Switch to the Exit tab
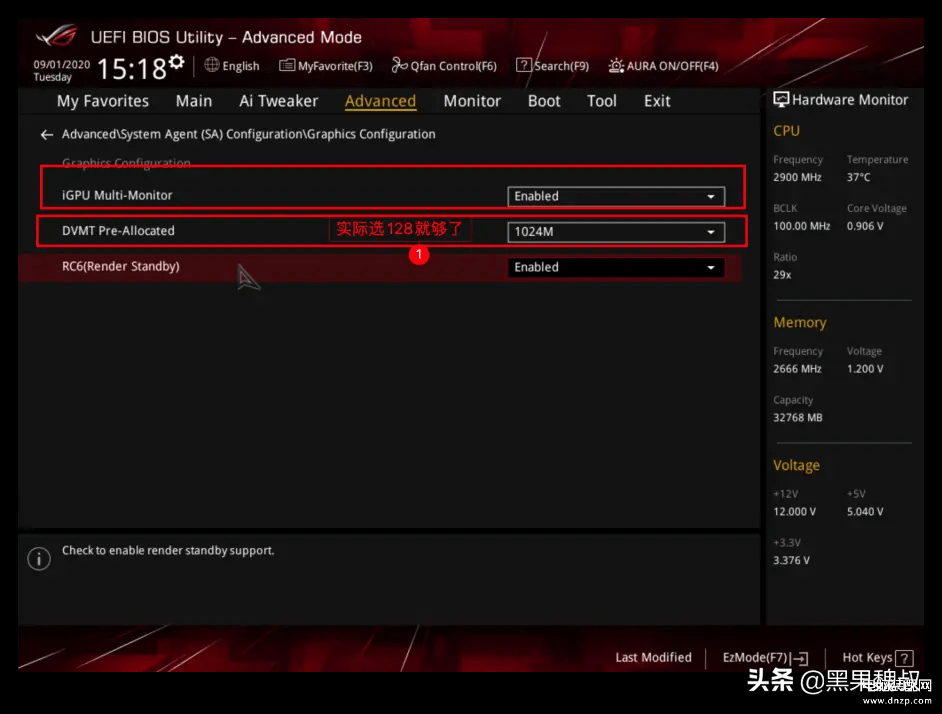Image resolution: width=942 pixels, height=714 pixels. coord(657,101)
